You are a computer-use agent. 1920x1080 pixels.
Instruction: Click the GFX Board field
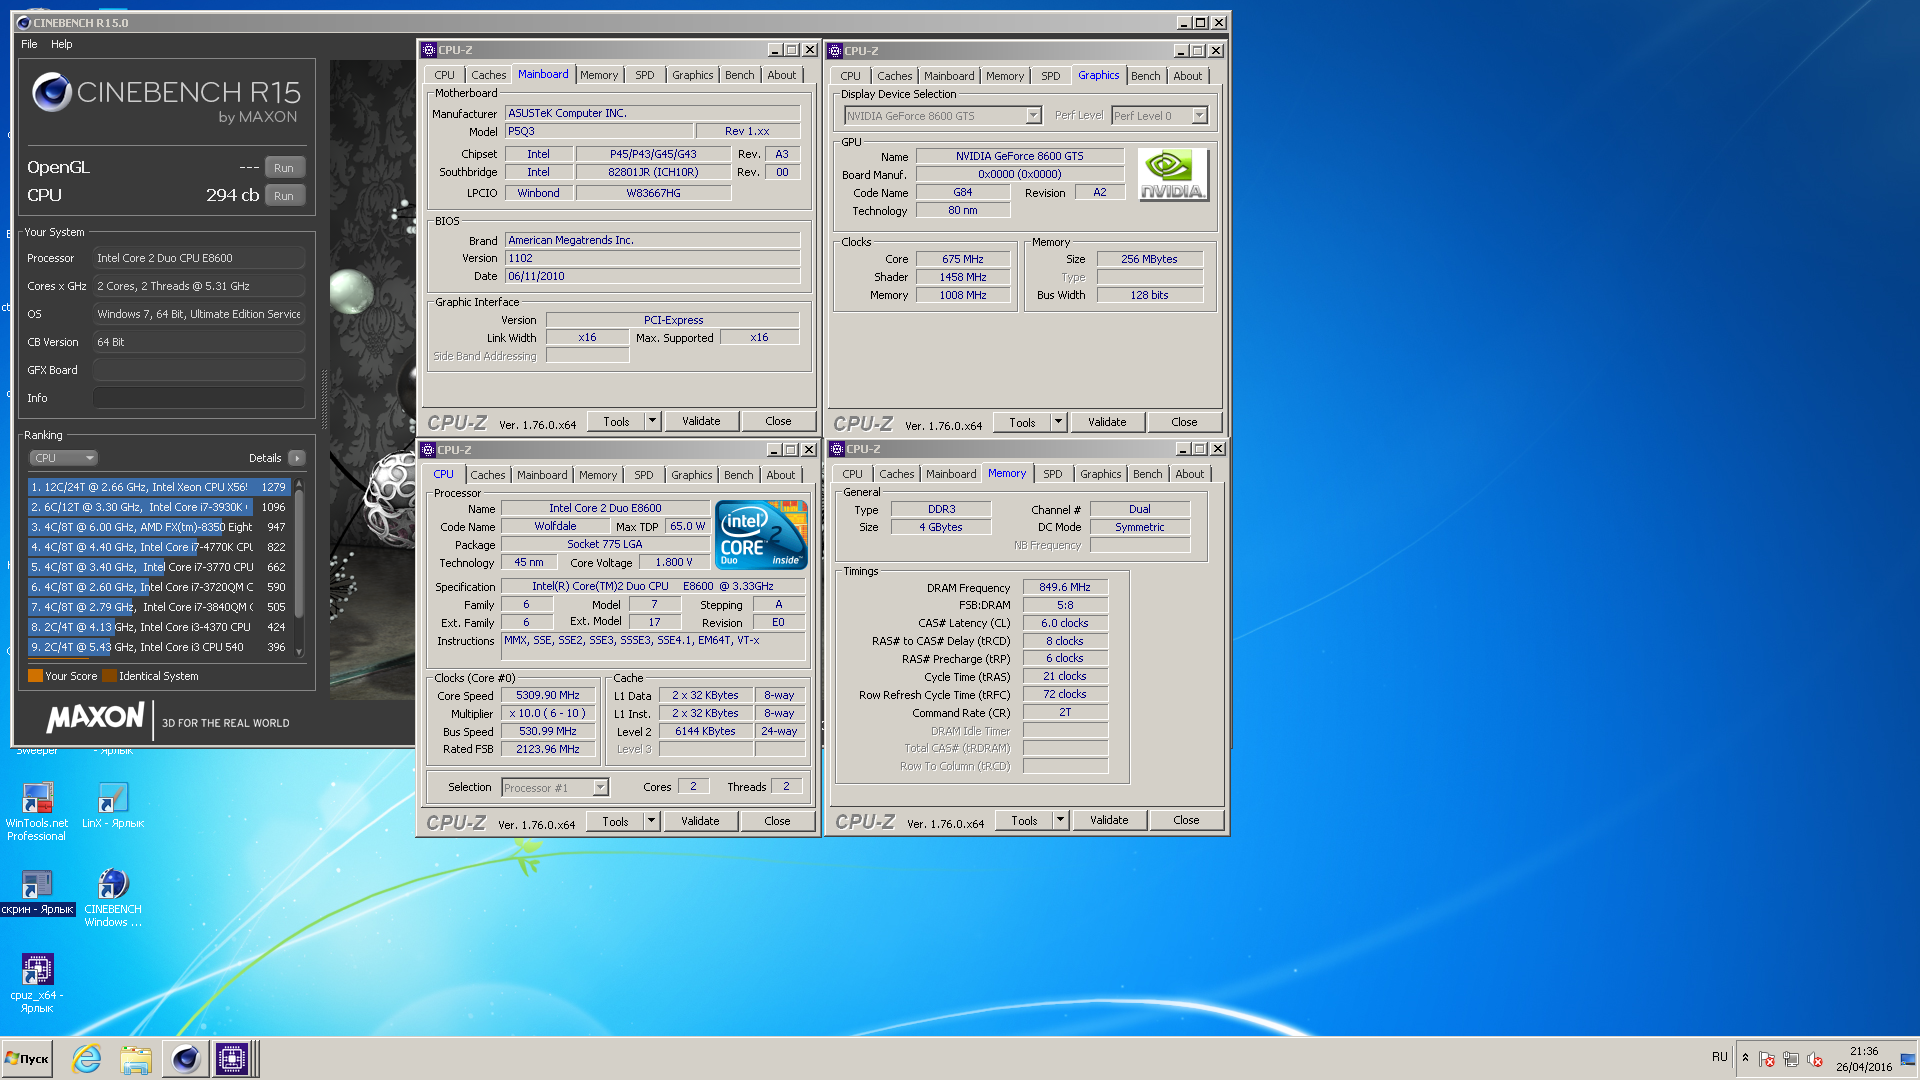coord(199,370)
